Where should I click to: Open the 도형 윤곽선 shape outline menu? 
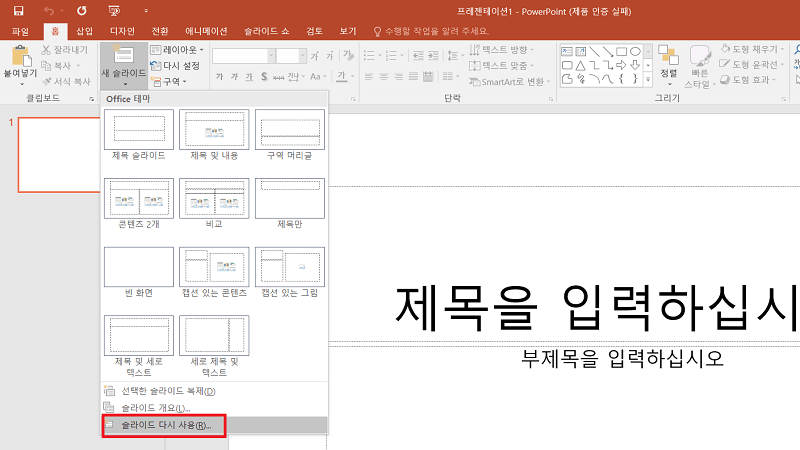click(x=751, y=64)
